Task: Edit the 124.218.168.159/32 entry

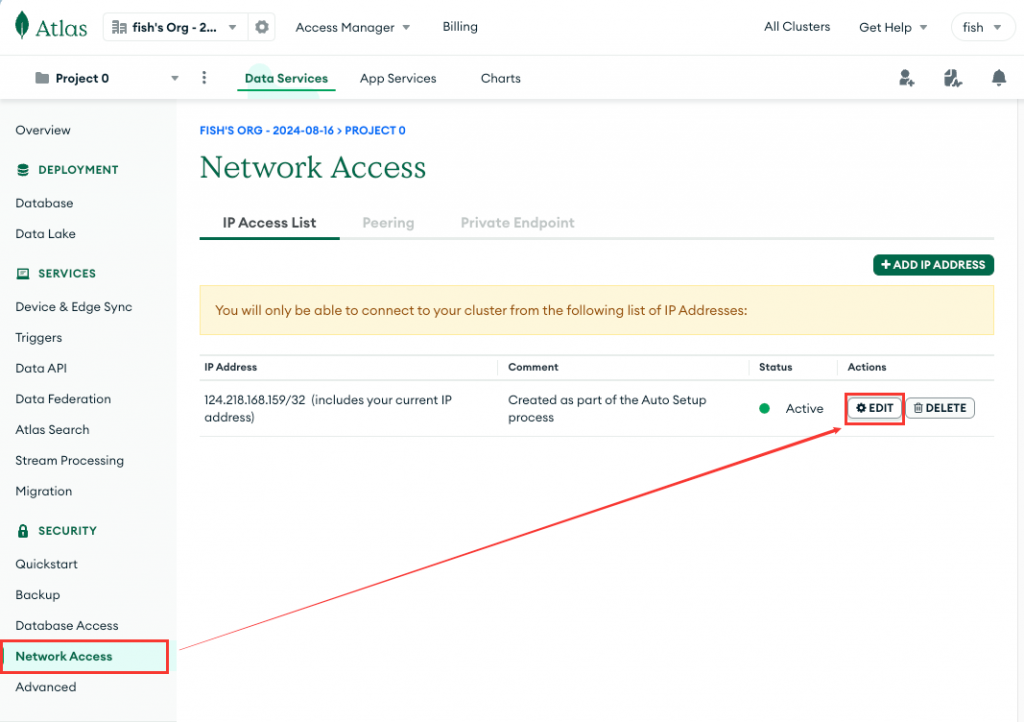Action: tap(874, 408)
